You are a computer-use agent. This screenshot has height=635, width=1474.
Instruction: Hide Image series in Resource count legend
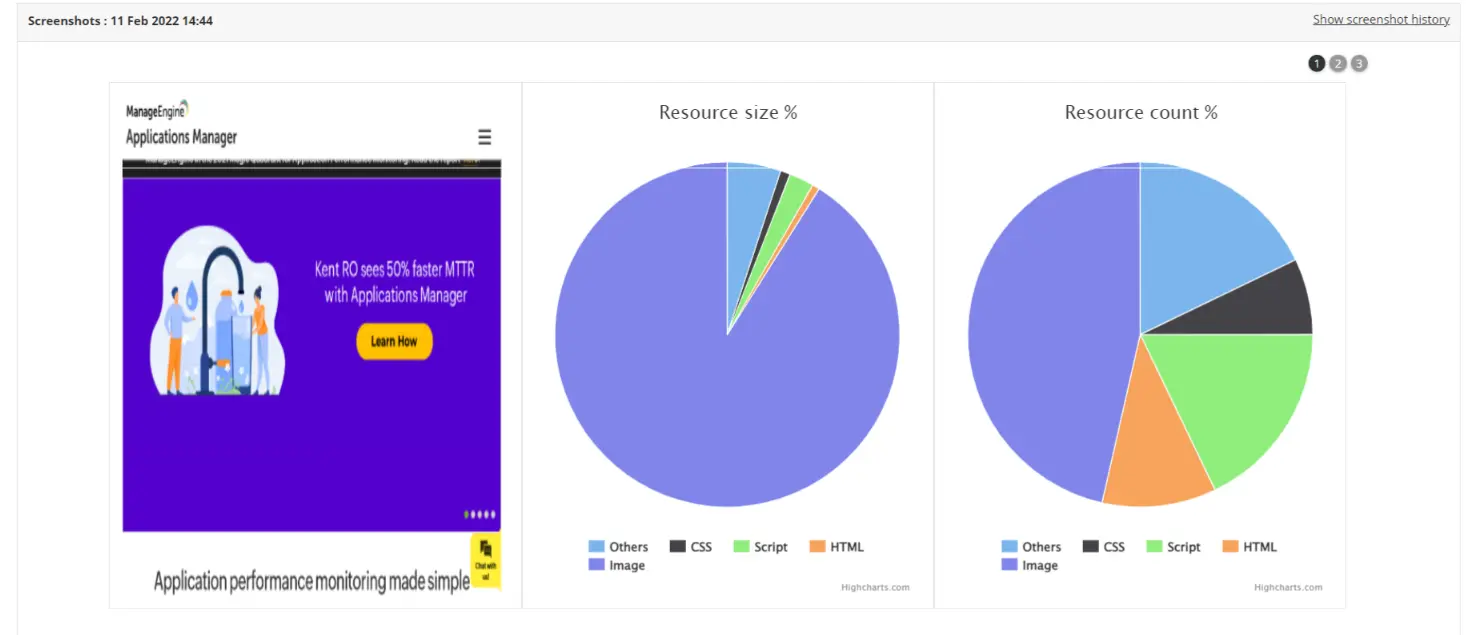click(1029, 566)
